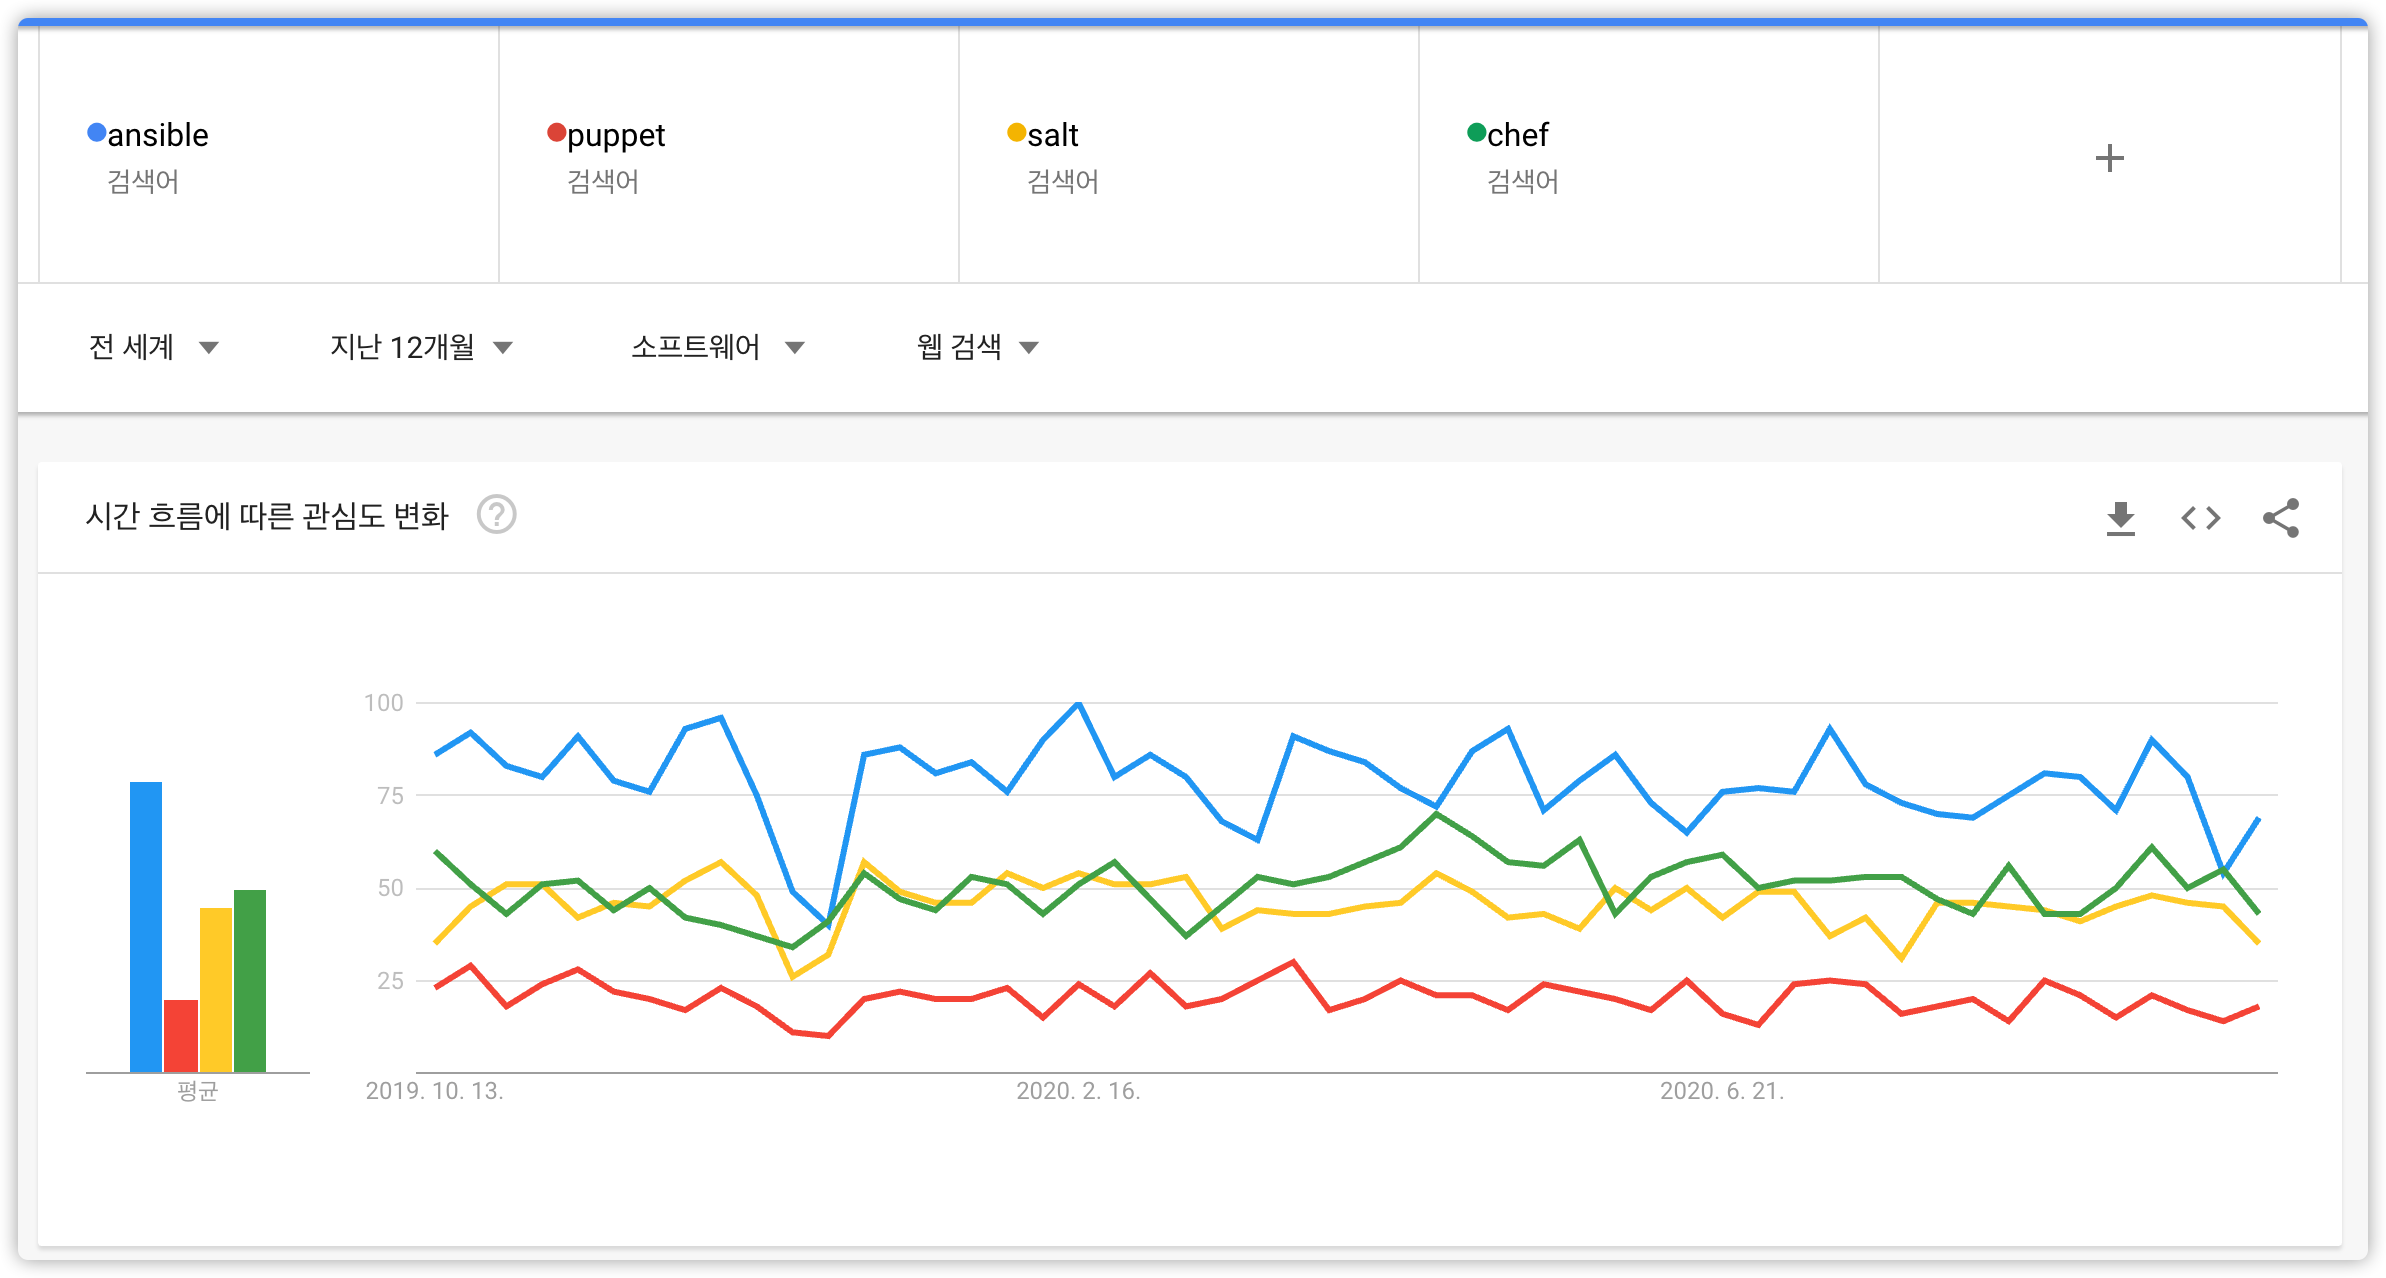Select the ansible search term card
Viewport: 2386px width, 1278px height.
tap(269, 155)
